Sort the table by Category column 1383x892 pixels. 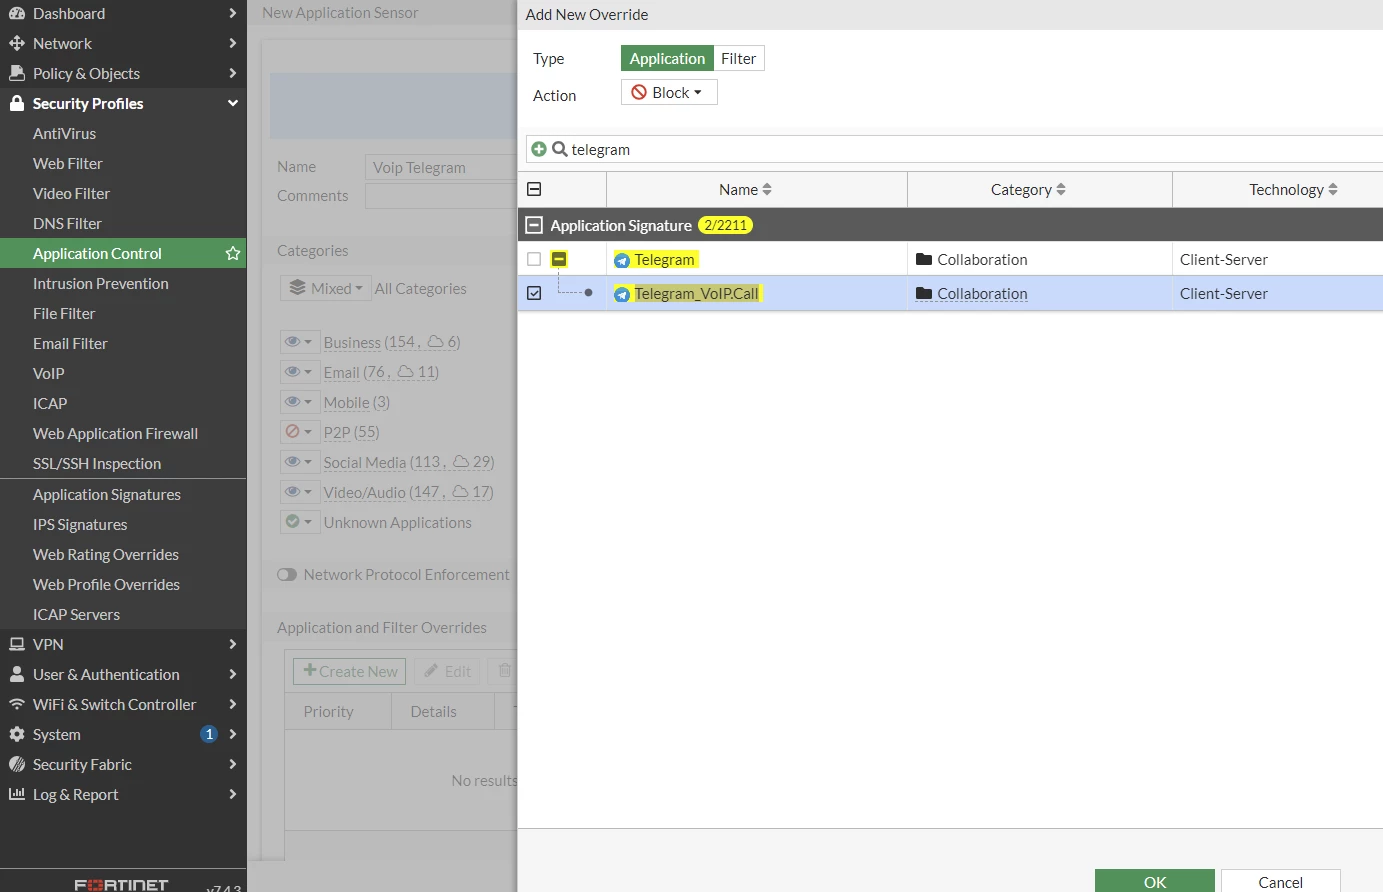tap(1028, 190)
